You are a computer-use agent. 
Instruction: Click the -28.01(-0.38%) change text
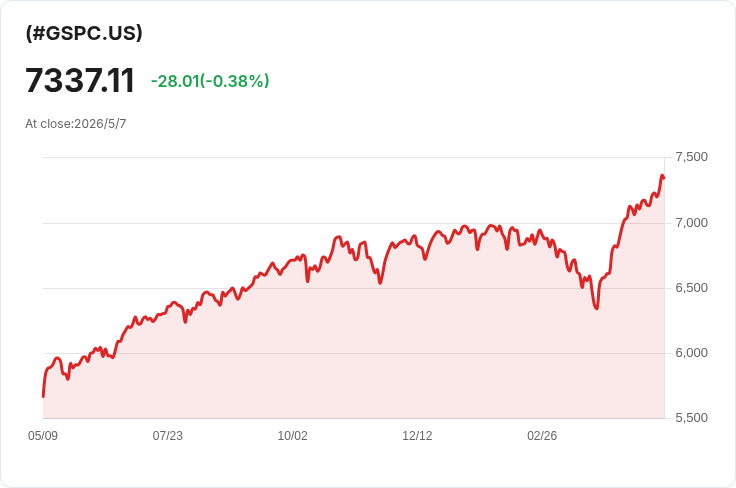(210, 81)
